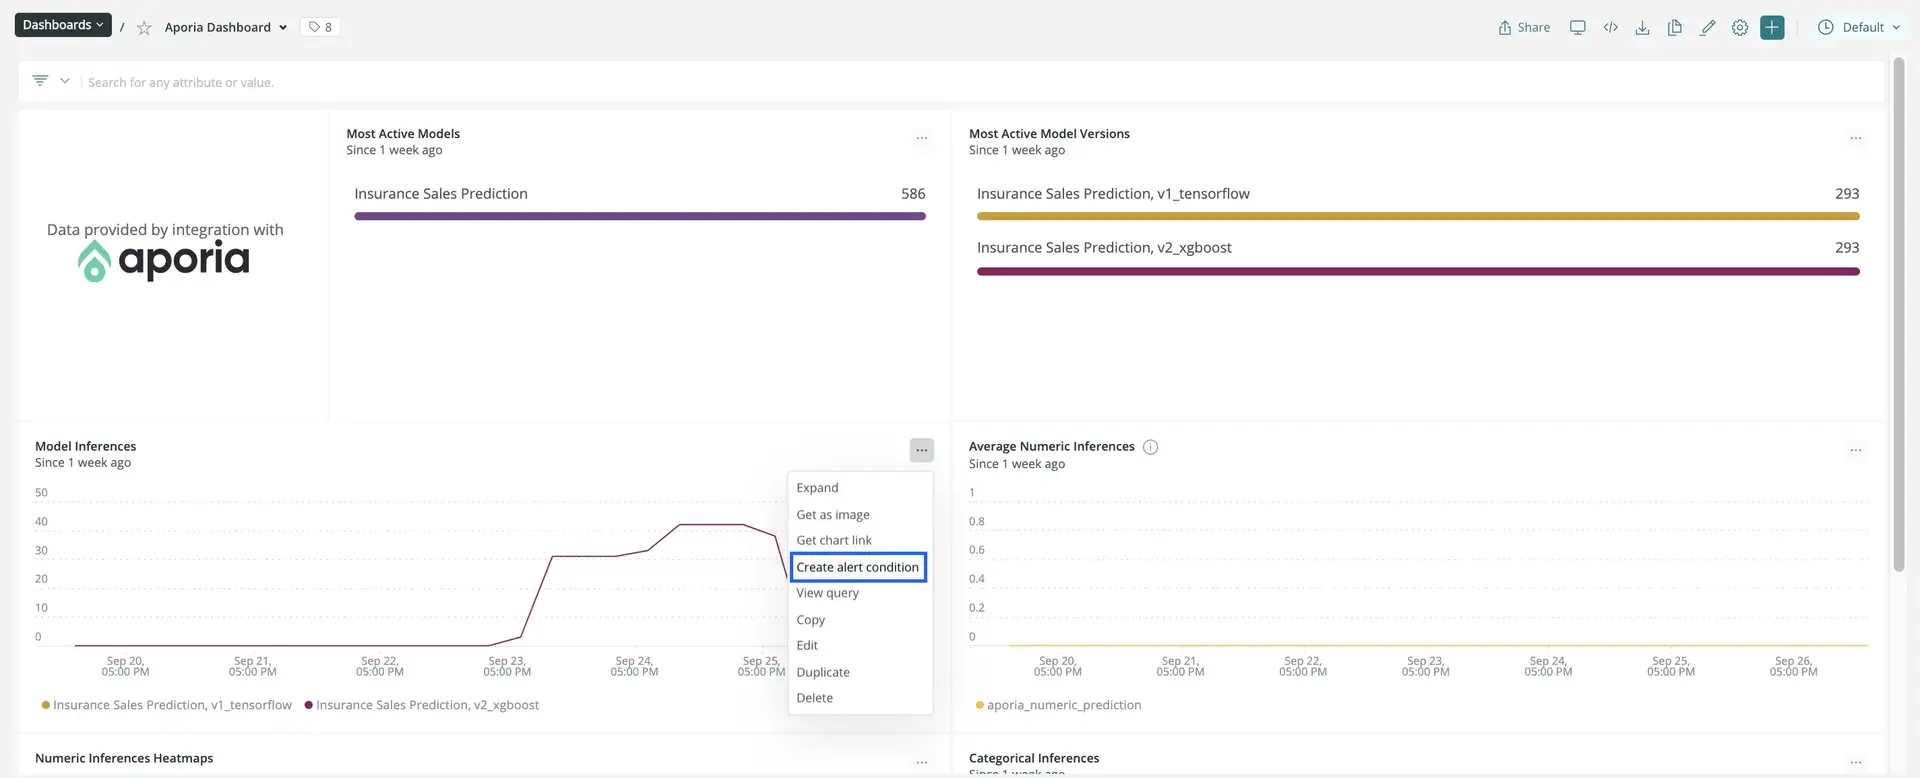Expand the filter options chevron
Image resolution: width=1920 pixels, height=778 pixels.
pyautogui.click(x=65, y=81)
